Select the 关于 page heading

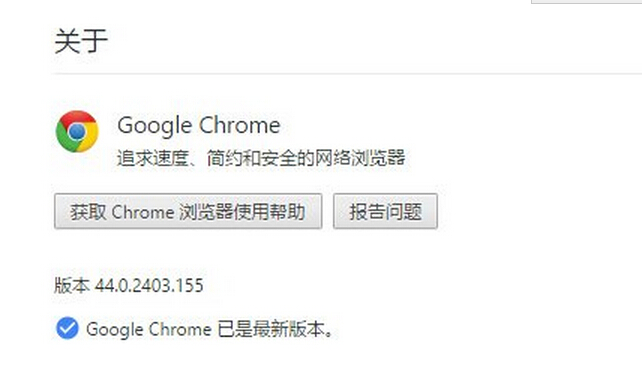(81, 41)
